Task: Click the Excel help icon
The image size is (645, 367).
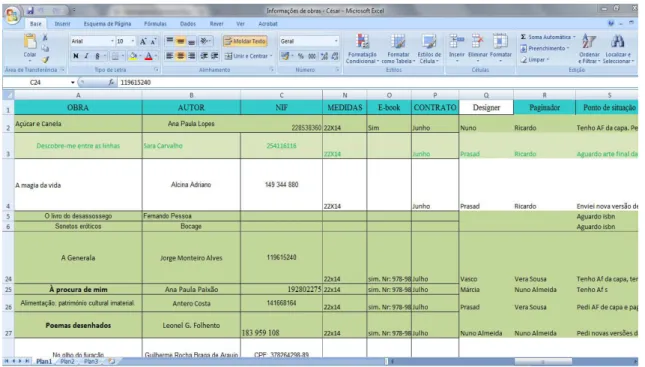Action: (x=611, y=23)
